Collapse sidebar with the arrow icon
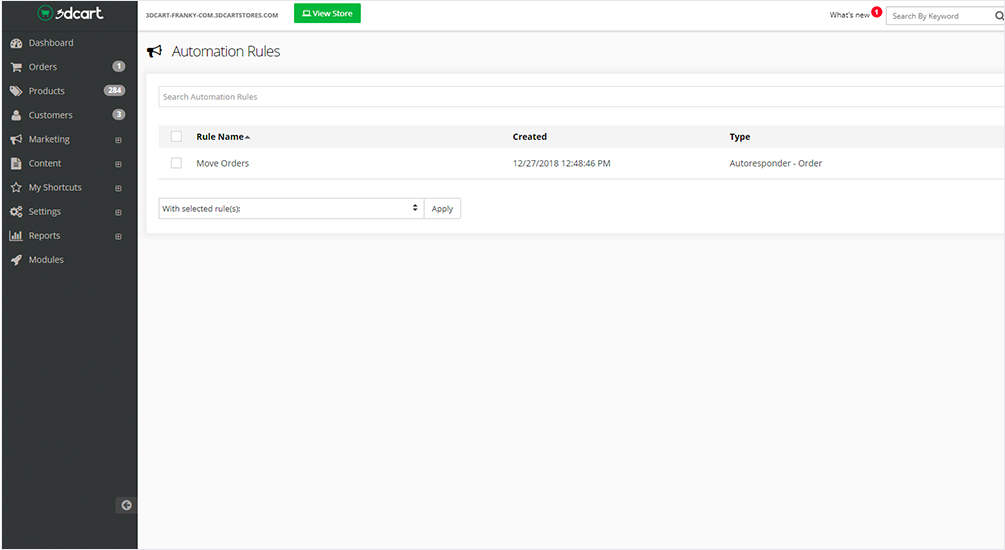 coord(126,505)
